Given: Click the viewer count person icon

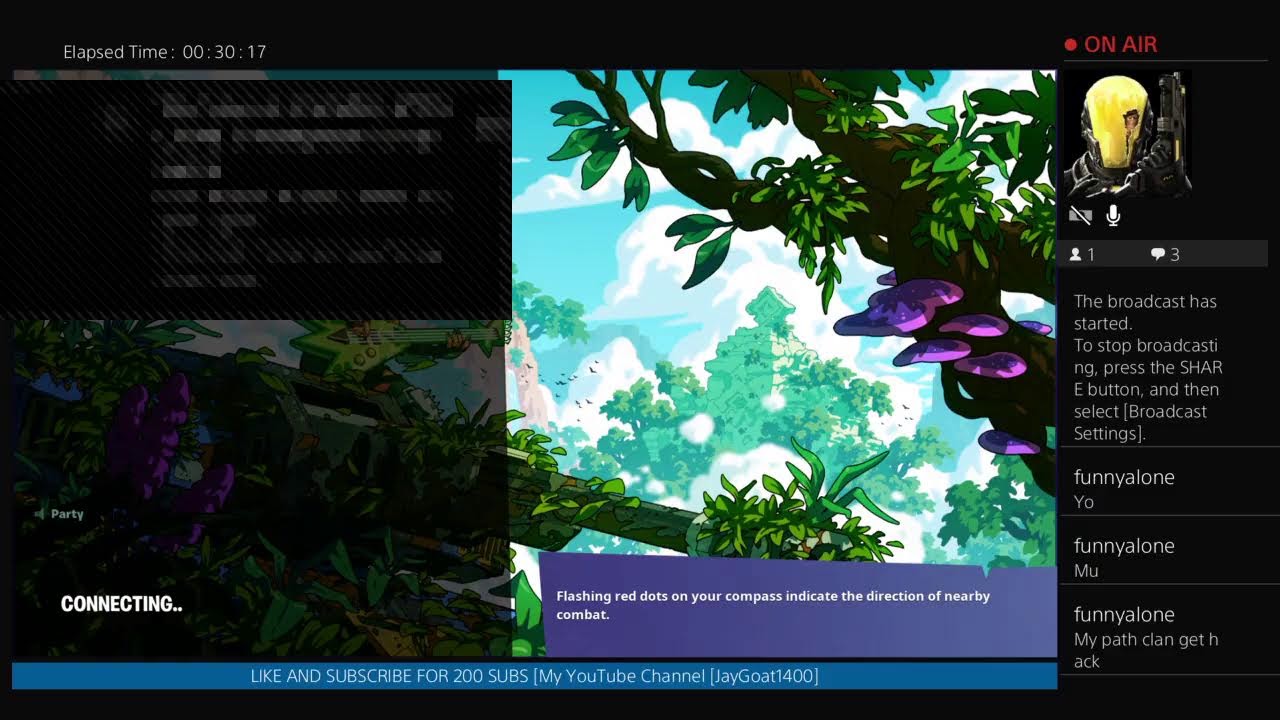Looking at the screenshot, I should (1076, 255).
